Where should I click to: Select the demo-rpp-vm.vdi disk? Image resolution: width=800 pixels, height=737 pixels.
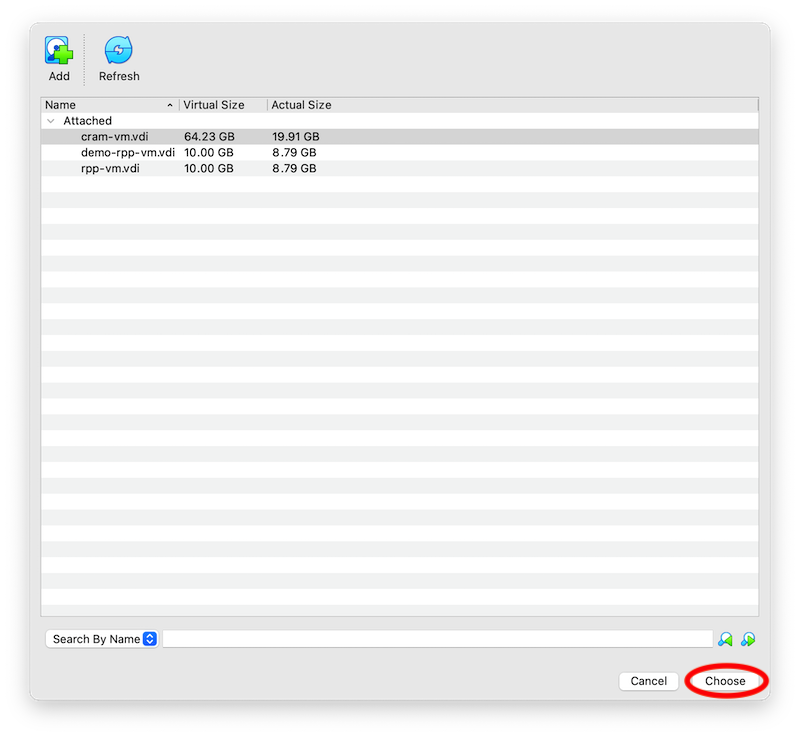click(x=127, y=152)
